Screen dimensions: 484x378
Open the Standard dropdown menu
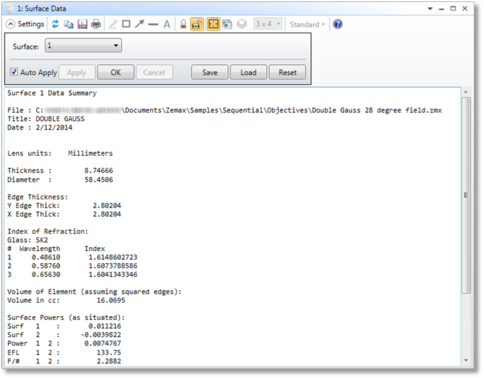(307, 24)
